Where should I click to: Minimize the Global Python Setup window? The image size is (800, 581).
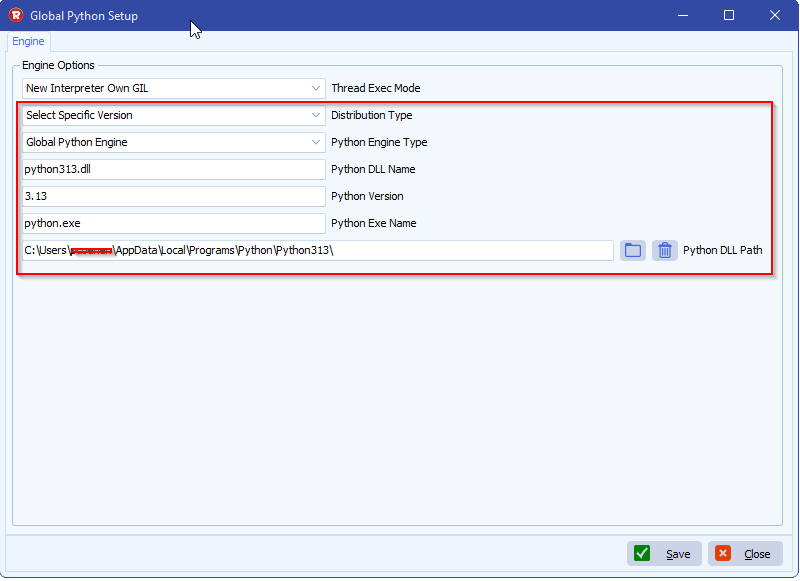click(683, 15)
